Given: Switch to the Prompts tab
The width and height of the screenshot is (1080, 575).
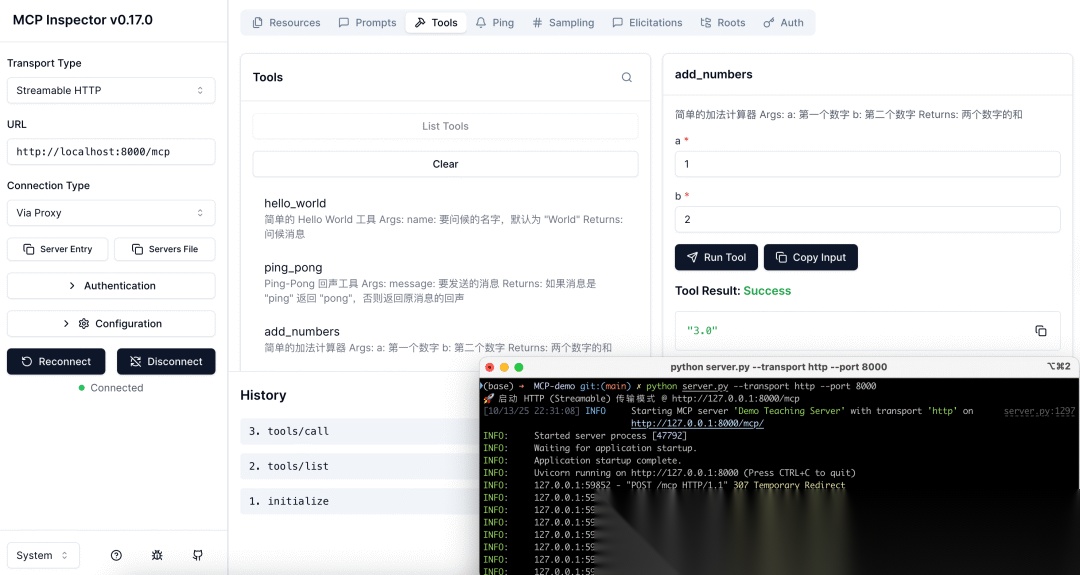Looking at the screenshot, I should point(367,23).
